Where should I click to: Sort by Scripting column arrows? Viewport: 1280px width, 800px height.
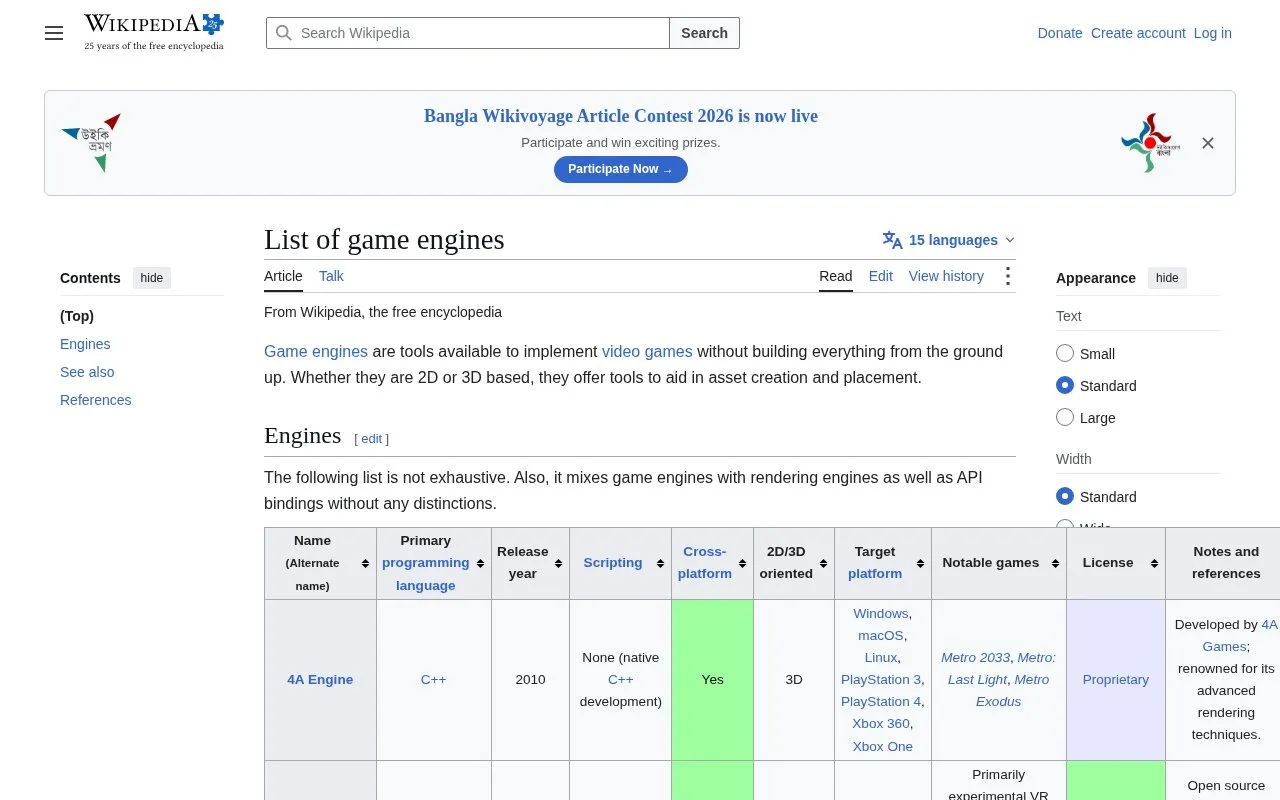pos(660,564)
